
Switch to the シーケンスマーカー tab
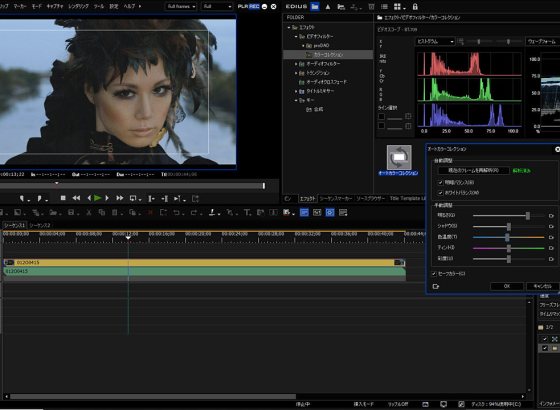[x=336, y=198]
